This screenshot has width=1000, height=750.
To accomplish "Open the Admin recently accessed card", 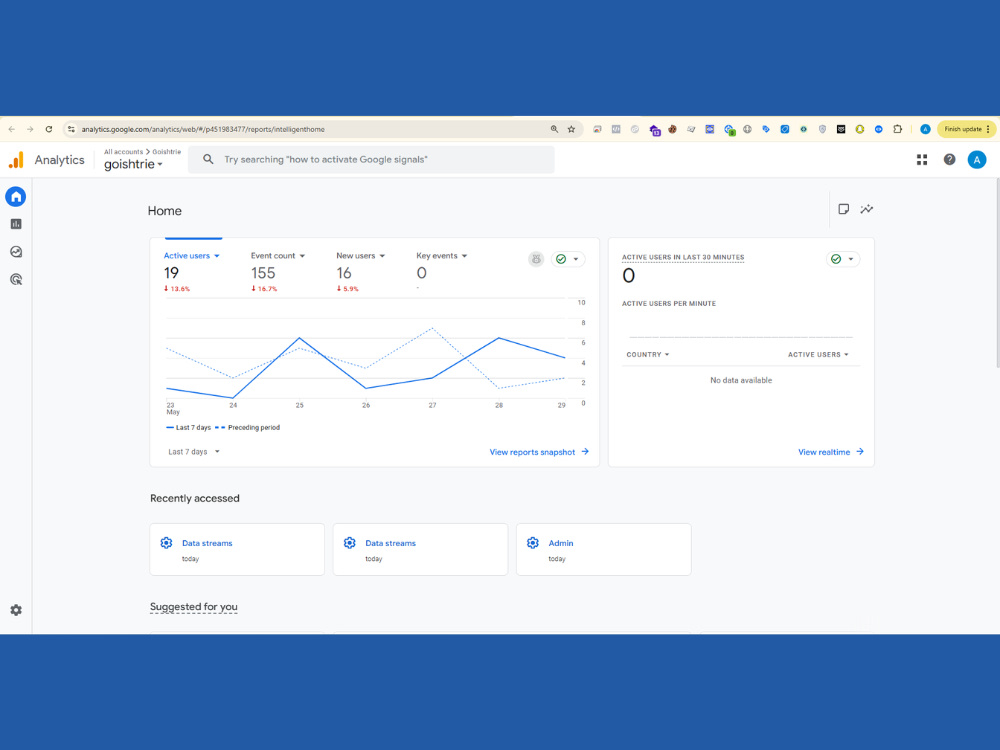I will 603,550.
